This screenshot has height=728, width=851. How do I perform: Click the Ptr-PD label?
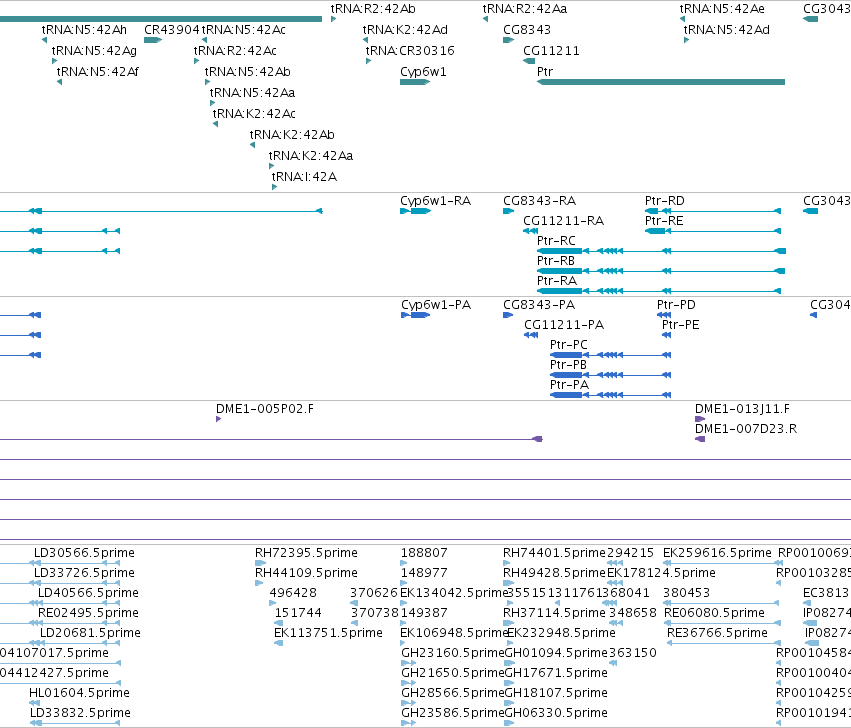[676, 305]
